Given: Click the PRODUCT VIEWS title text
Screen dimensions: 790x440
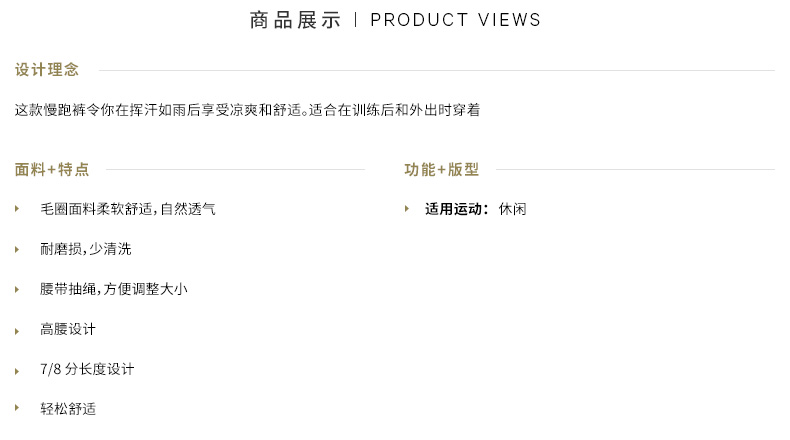Looking at the screenshot, I should coord(455,20).
